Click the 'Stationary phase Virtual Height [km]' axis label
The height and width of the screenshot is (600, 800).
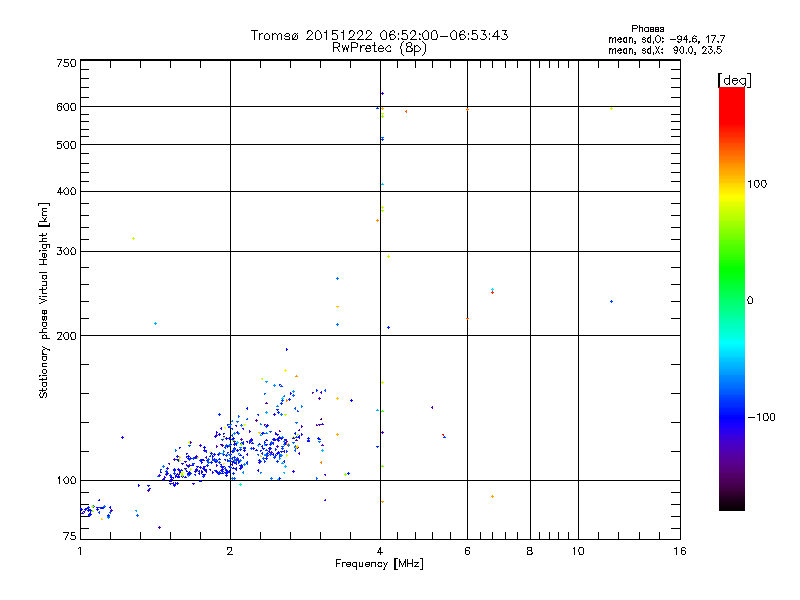pyautogui.click(x=43, y=300)
